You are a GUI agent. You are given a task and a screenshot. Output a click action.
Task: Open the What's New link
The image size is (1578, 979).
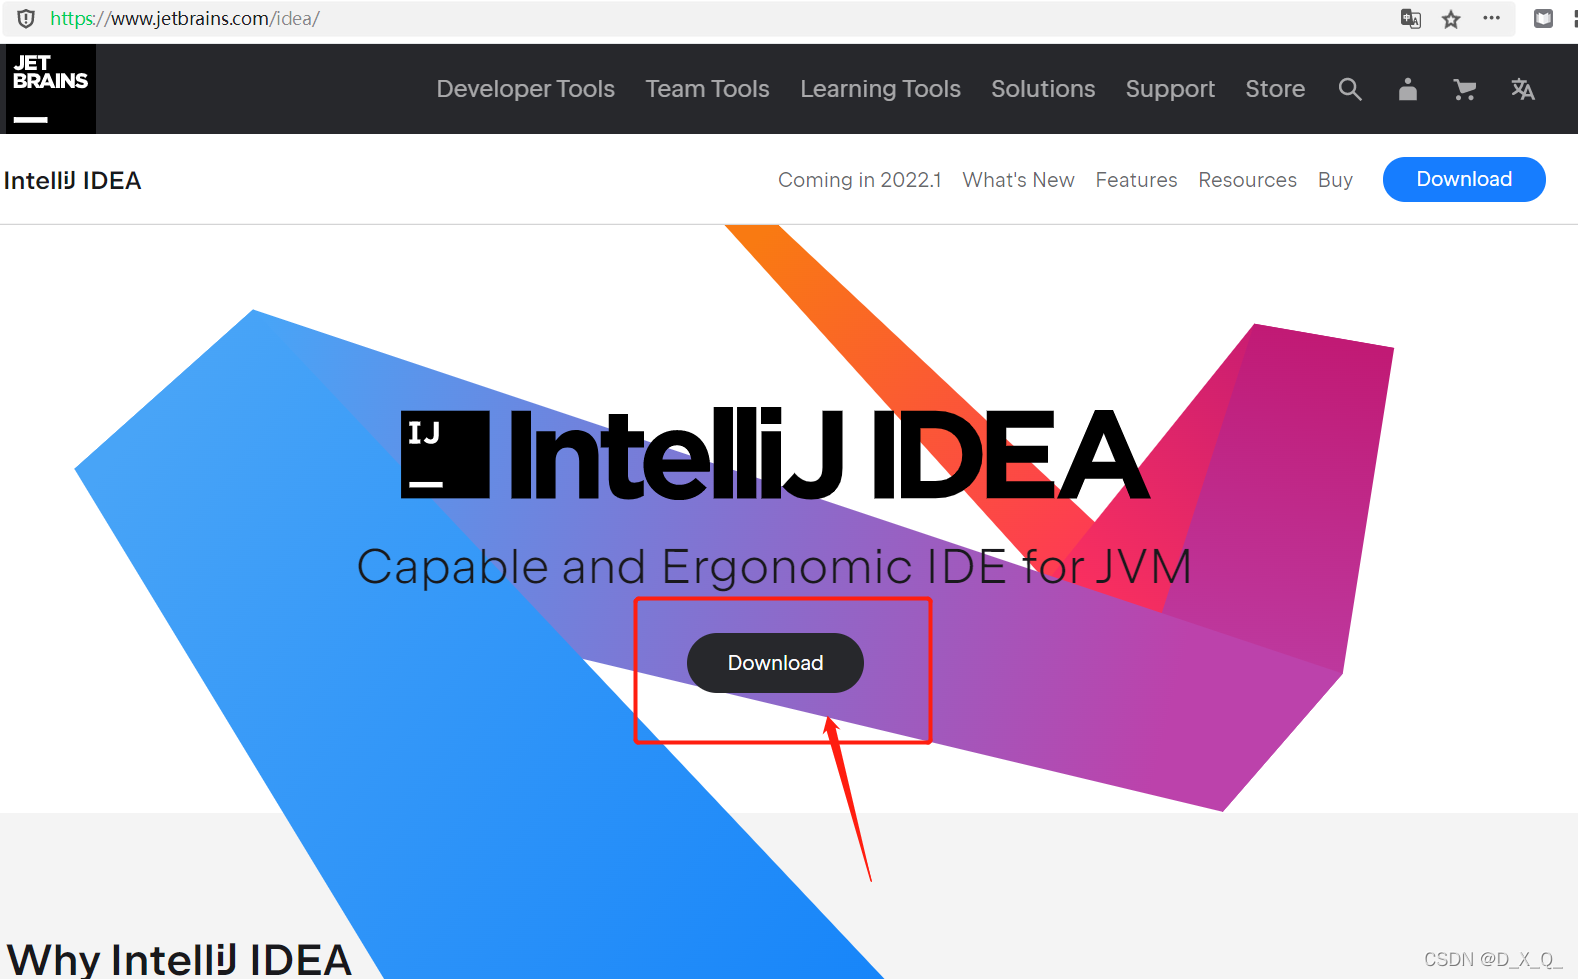(1018, 180)
